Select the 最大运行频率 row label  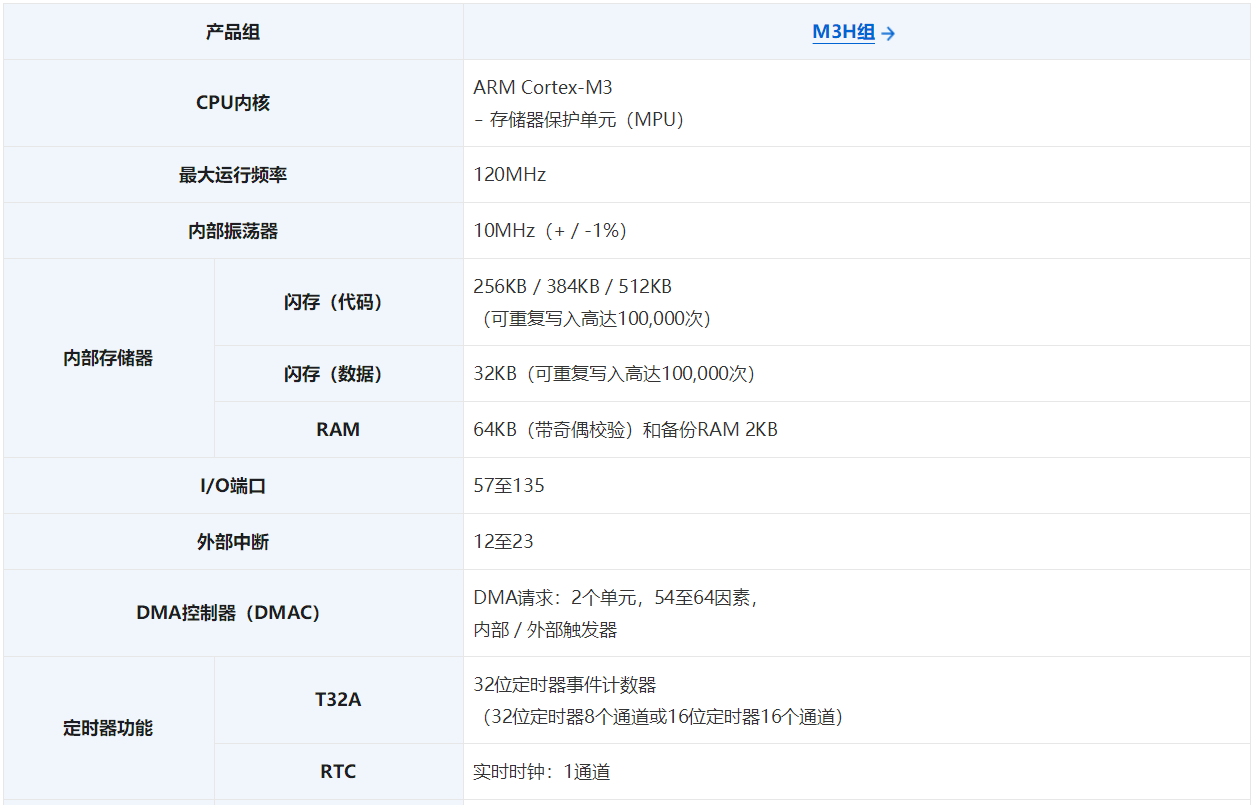click(x=233, y=175)
